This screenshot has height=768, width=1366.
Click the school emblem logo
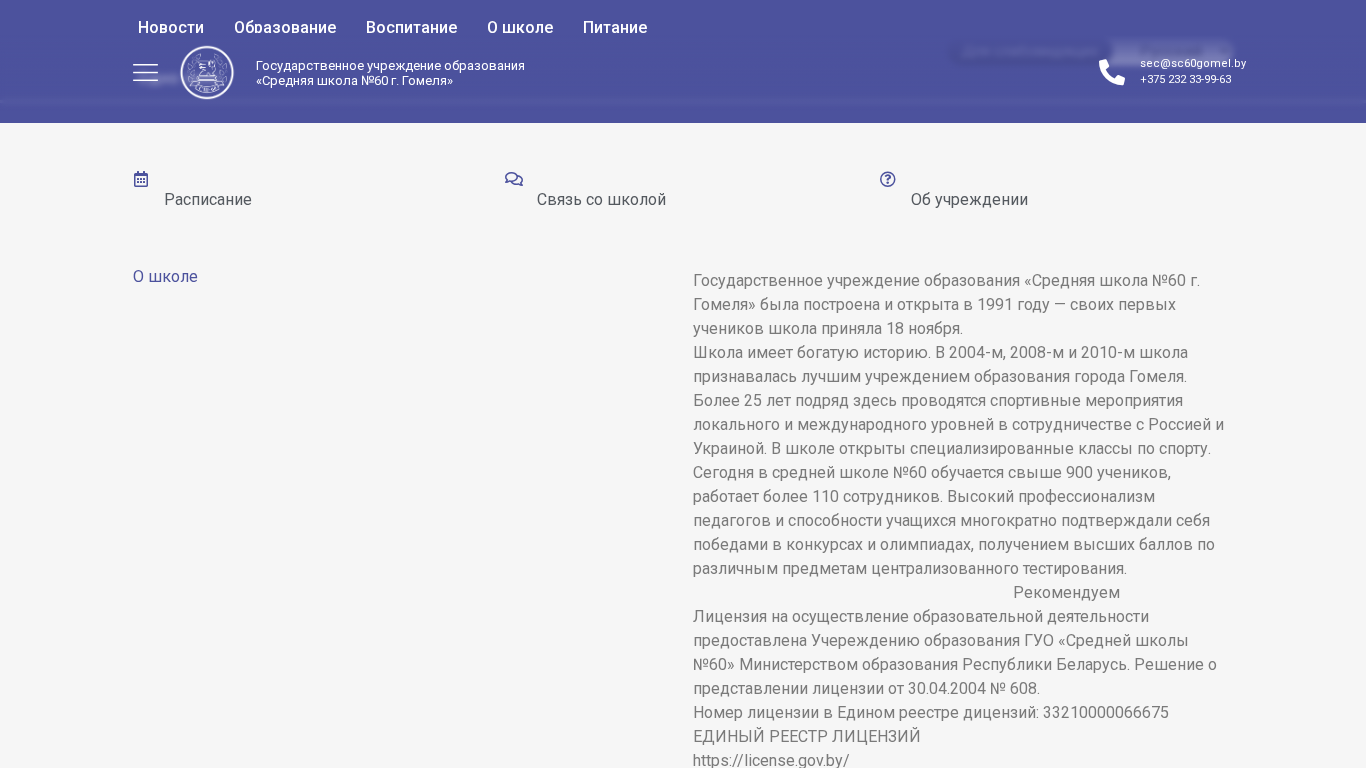point(207,73)
